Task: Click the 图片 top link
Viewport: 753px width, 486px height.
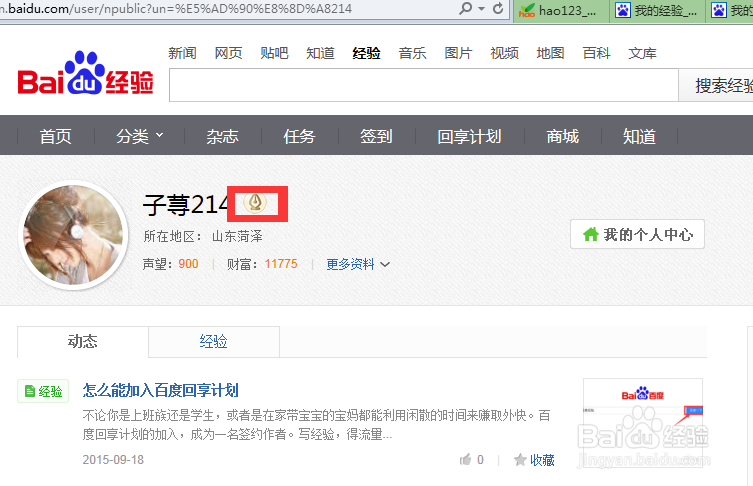Action: click(459, 53)
